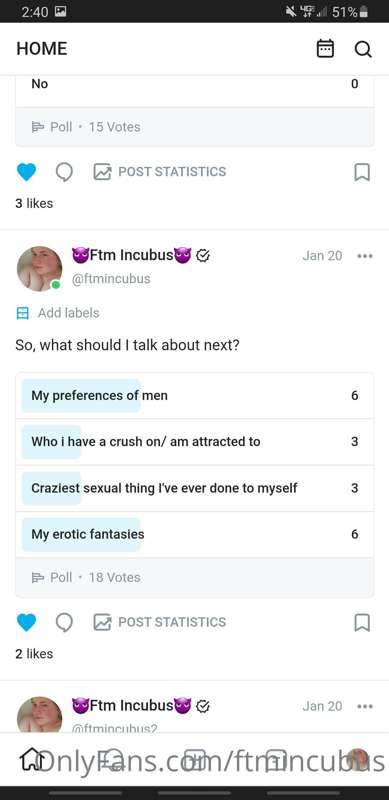Tap the Ftm Incubus profile avatar
This screenshot has width=389, height=800.
(39, 269)
